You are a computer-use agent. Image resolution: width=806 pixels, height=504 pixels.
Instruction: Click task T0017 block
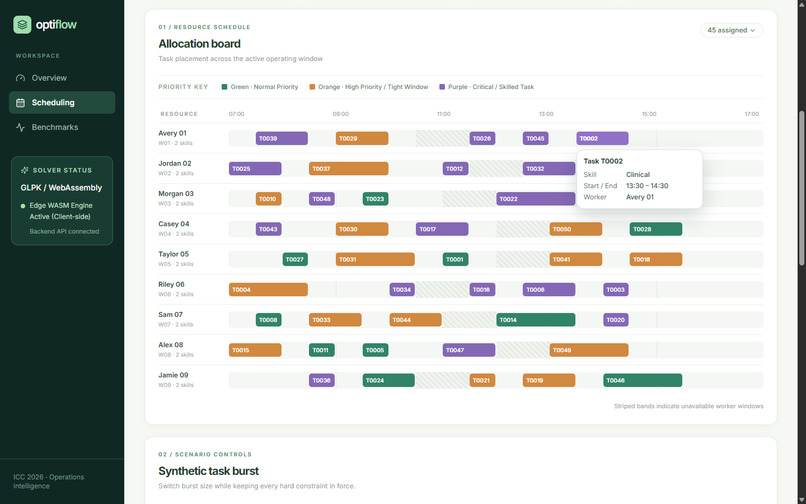tap(442, 229)
